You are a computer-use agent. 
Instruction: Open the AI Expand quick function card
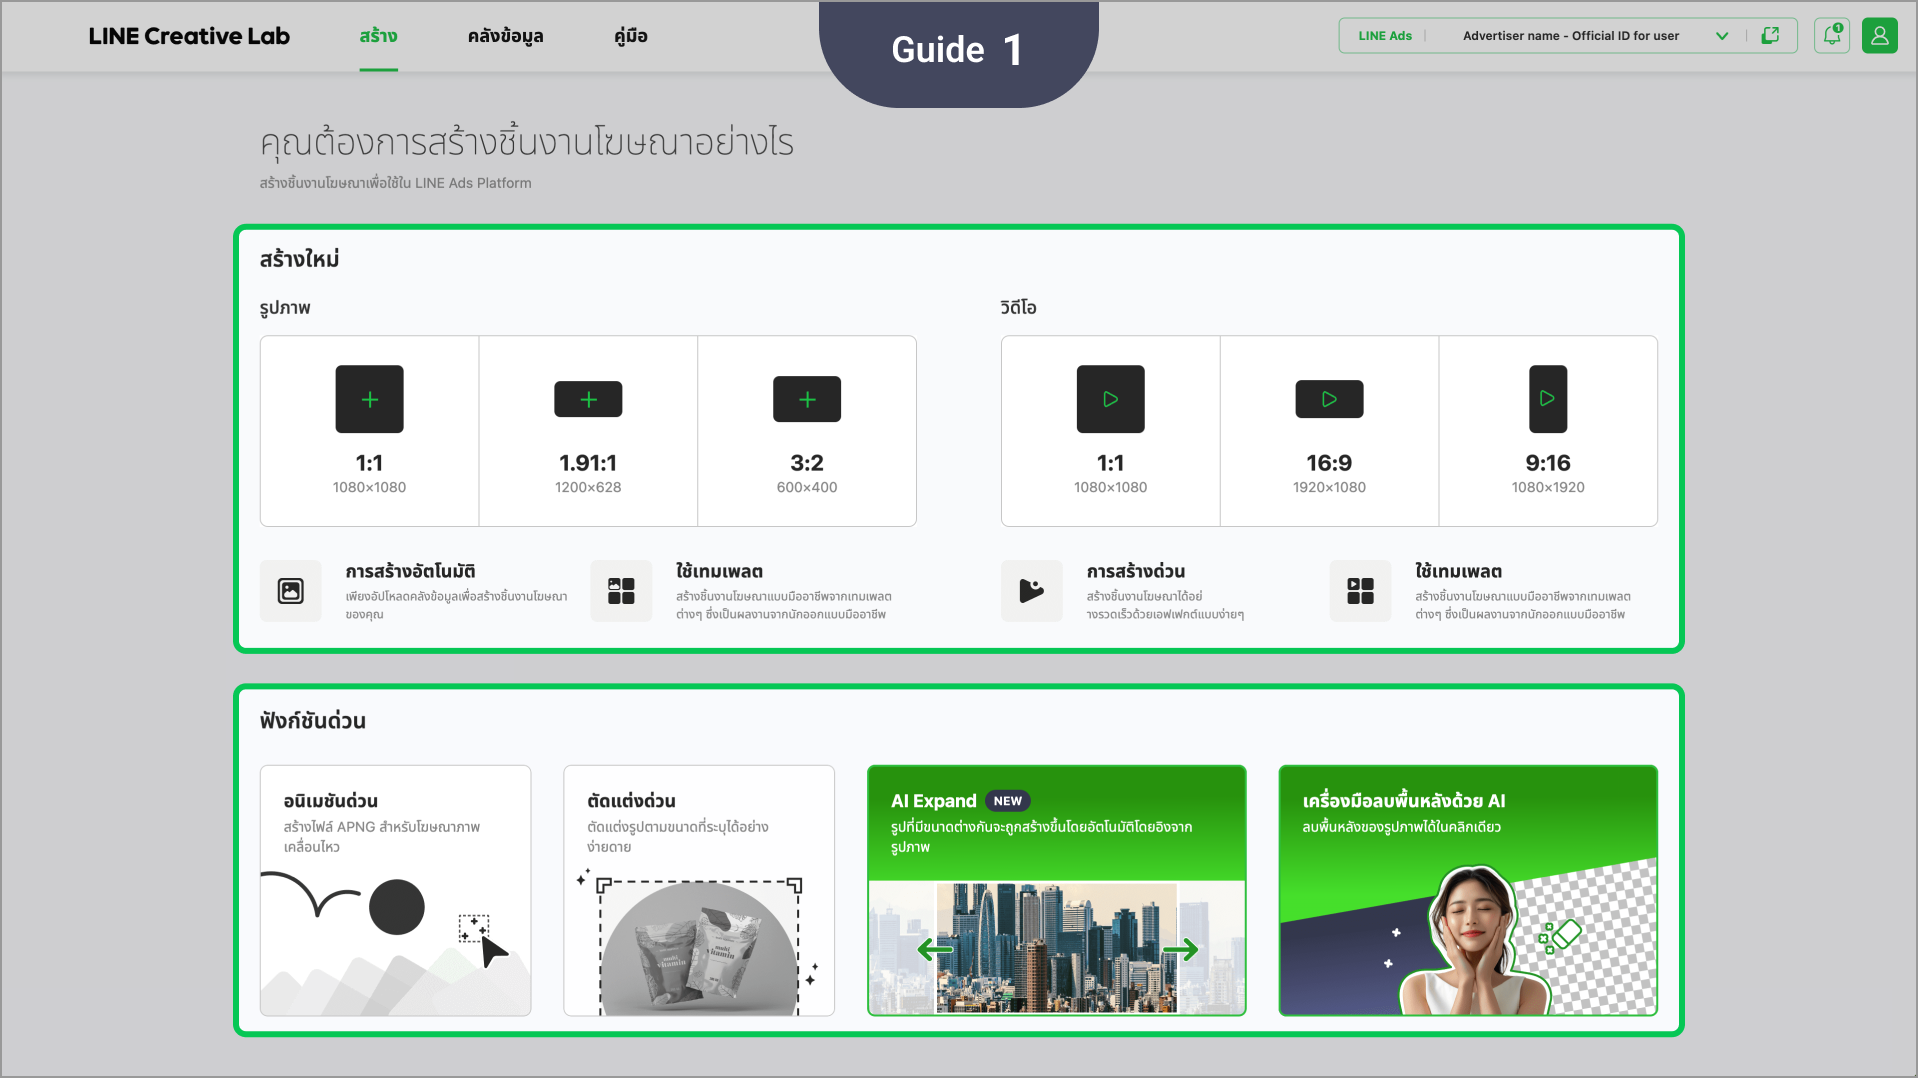click(x=1056, y=890)
